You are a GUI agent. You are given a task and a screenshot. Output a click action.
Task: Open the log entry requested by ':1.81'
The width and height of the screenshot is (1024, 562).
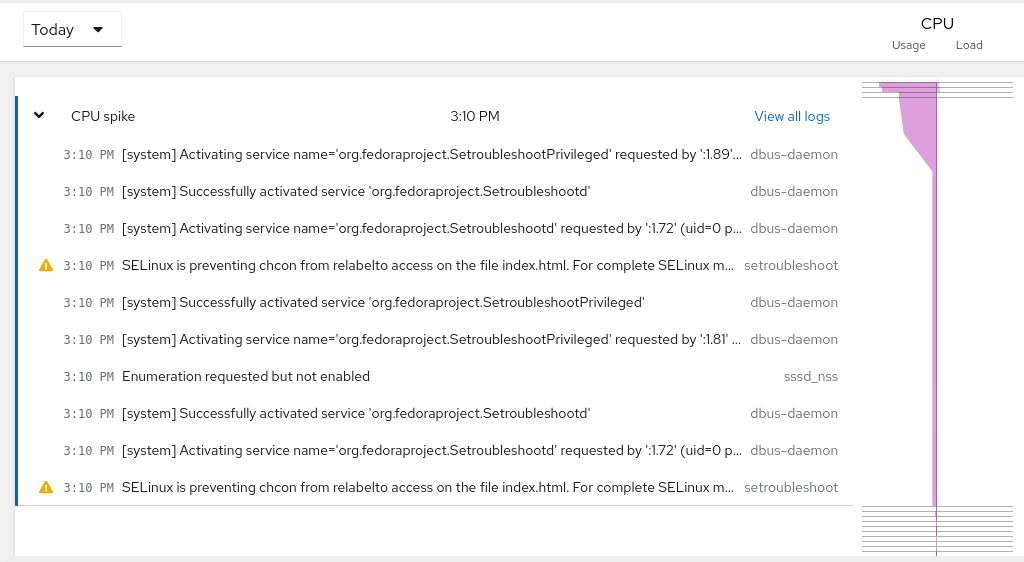click(432, 340)
